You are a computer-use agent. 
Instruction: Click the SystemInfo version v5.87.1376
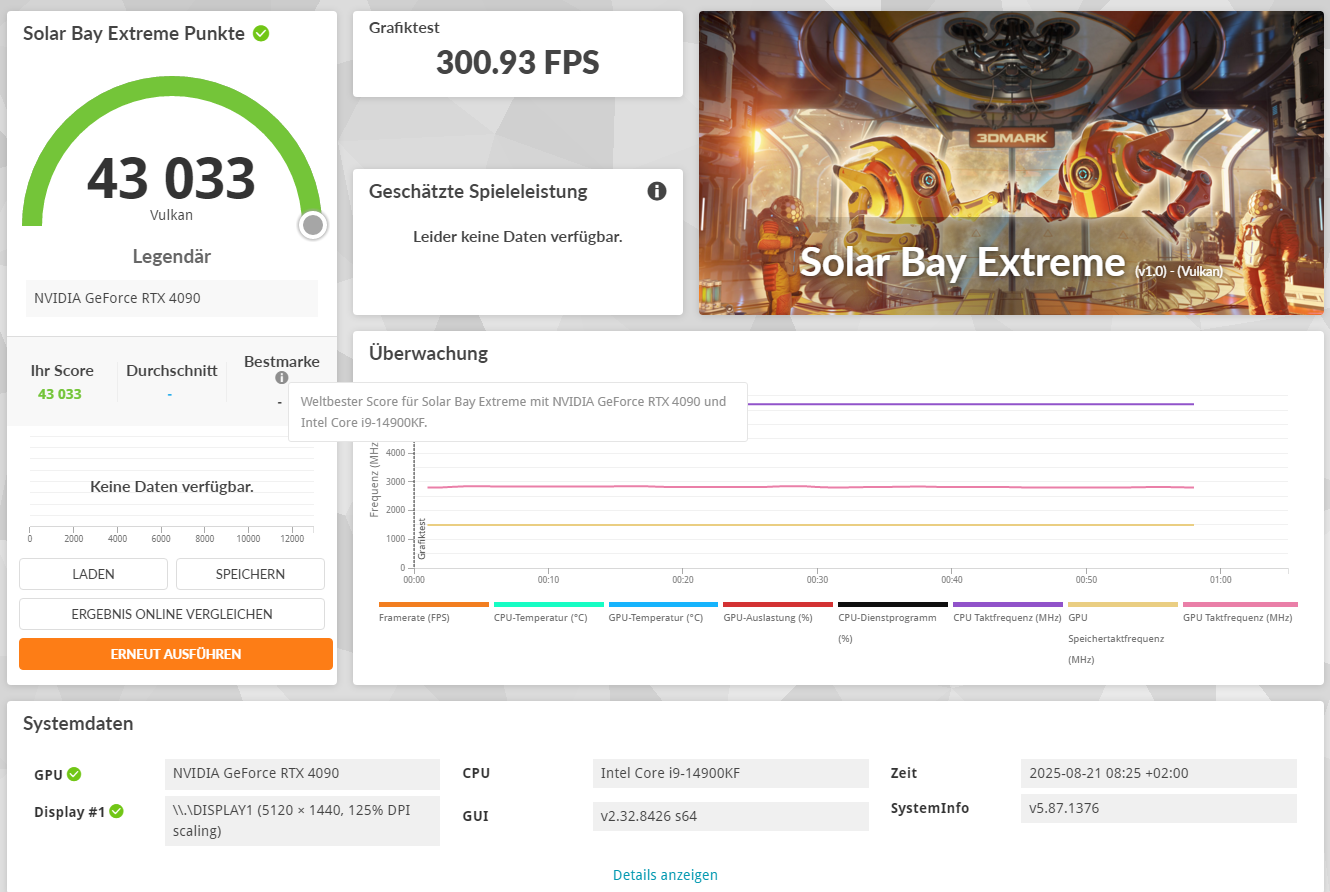(1159, 808)
